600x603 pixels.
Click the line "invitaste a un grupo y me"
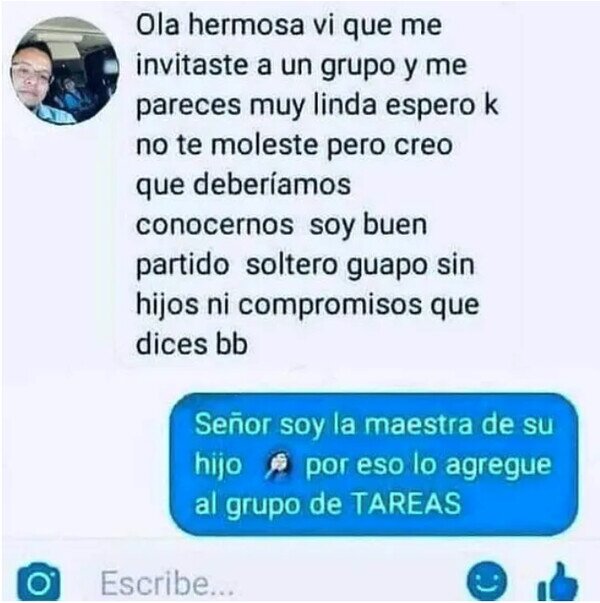pyautogui.click(x=302, y=66)
